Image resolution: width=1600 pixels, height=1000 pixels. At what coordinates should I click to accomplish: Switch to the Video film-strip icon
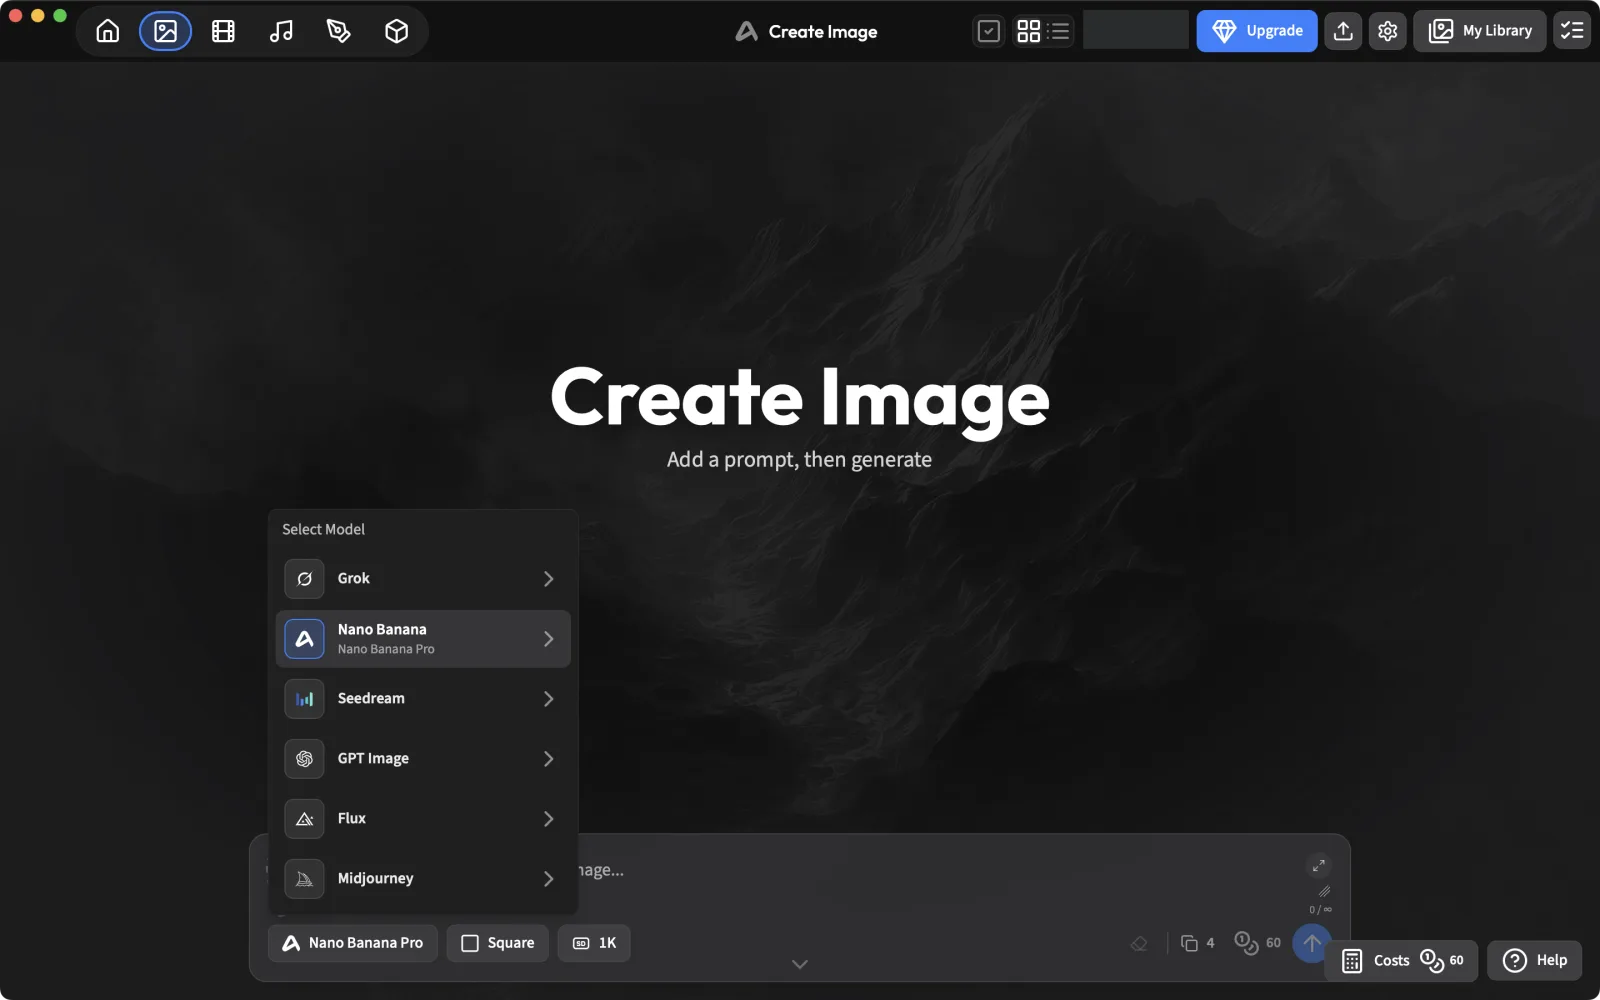[x=223, y=31]
